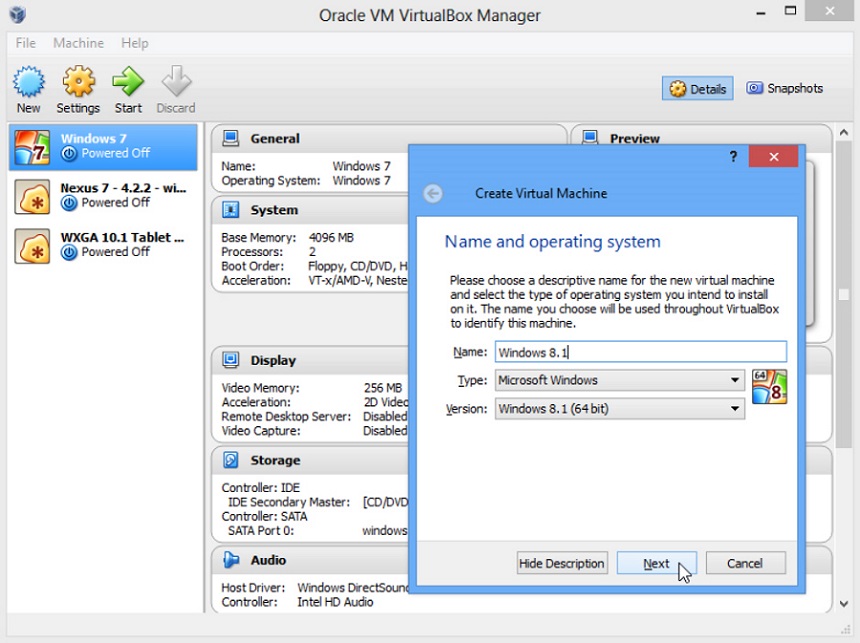Image resolution: width=860 pixels, height=643 pixels.
Task: Click the Discard icon in the toolbar
Action: coord(176,88)
